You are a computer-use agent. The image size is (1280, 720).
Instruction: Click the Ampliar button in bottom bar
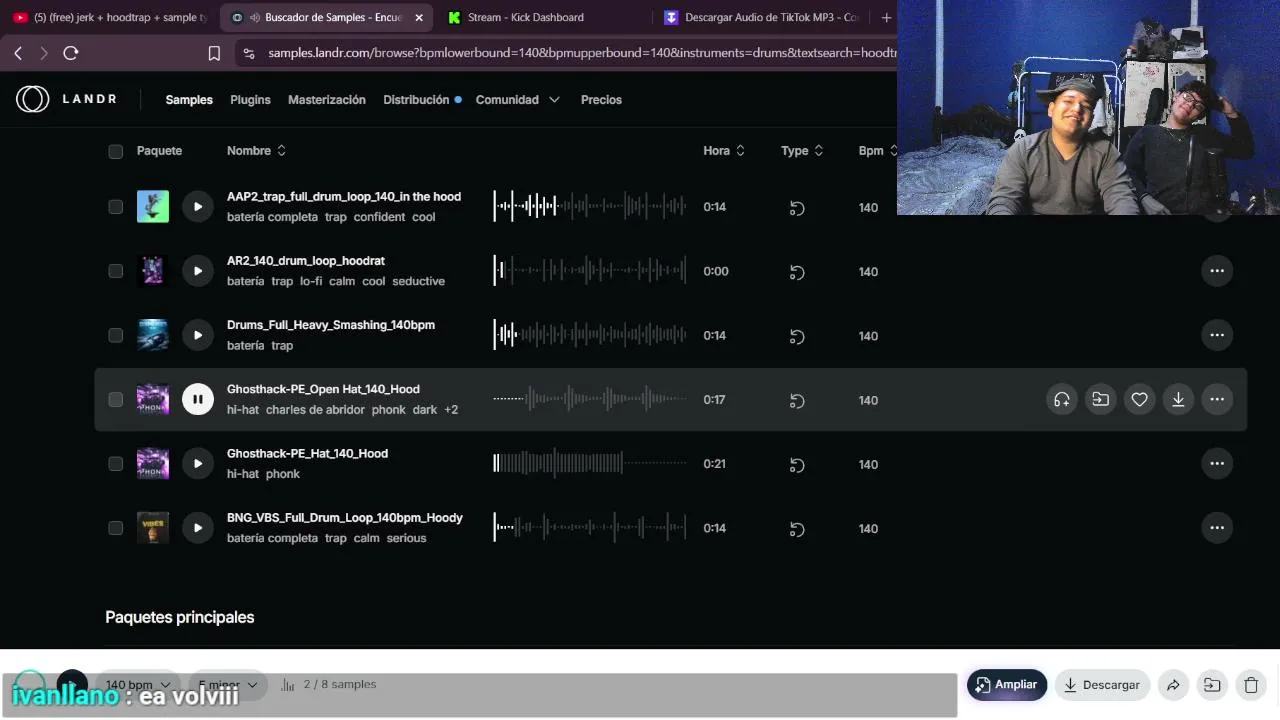coord(1006,685)
